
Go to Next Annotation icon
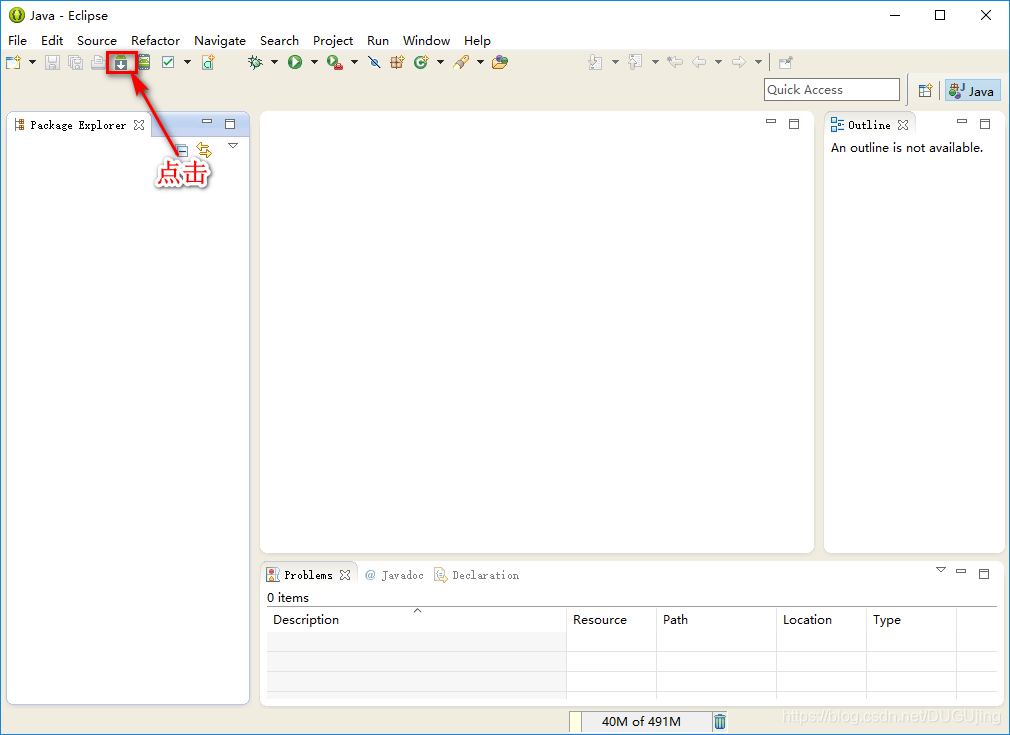point(595,62)
